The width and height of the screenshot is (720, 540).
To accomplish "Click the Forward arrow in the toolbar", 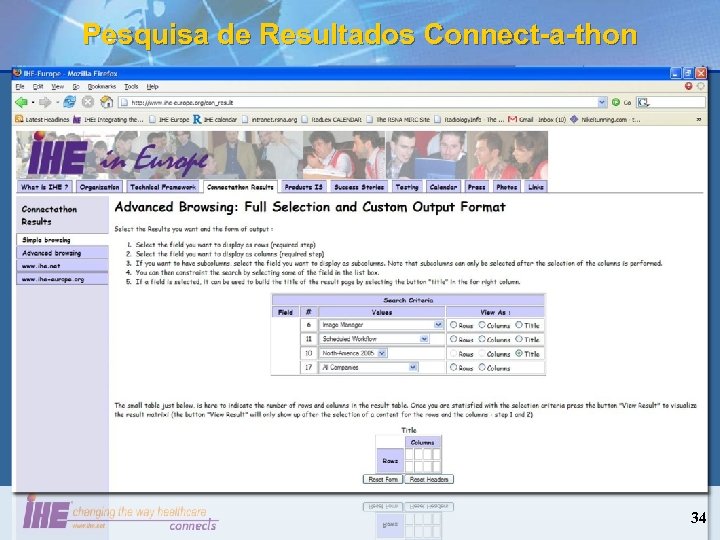I will [45, 102].
